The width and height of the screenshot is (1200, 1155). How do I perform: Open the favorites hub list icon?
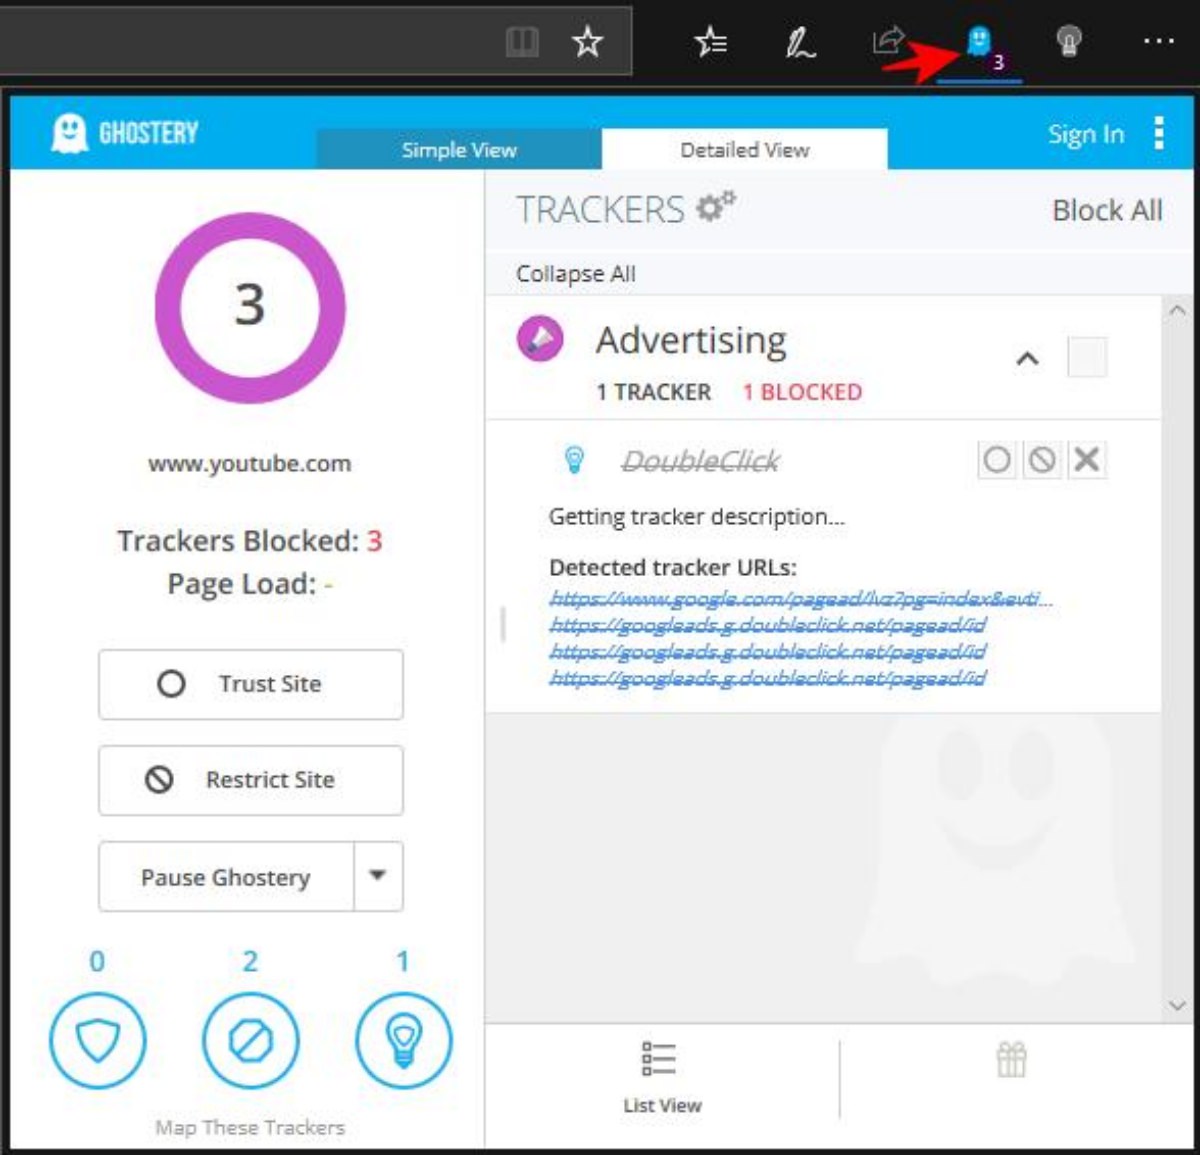[x=711, y=42]
